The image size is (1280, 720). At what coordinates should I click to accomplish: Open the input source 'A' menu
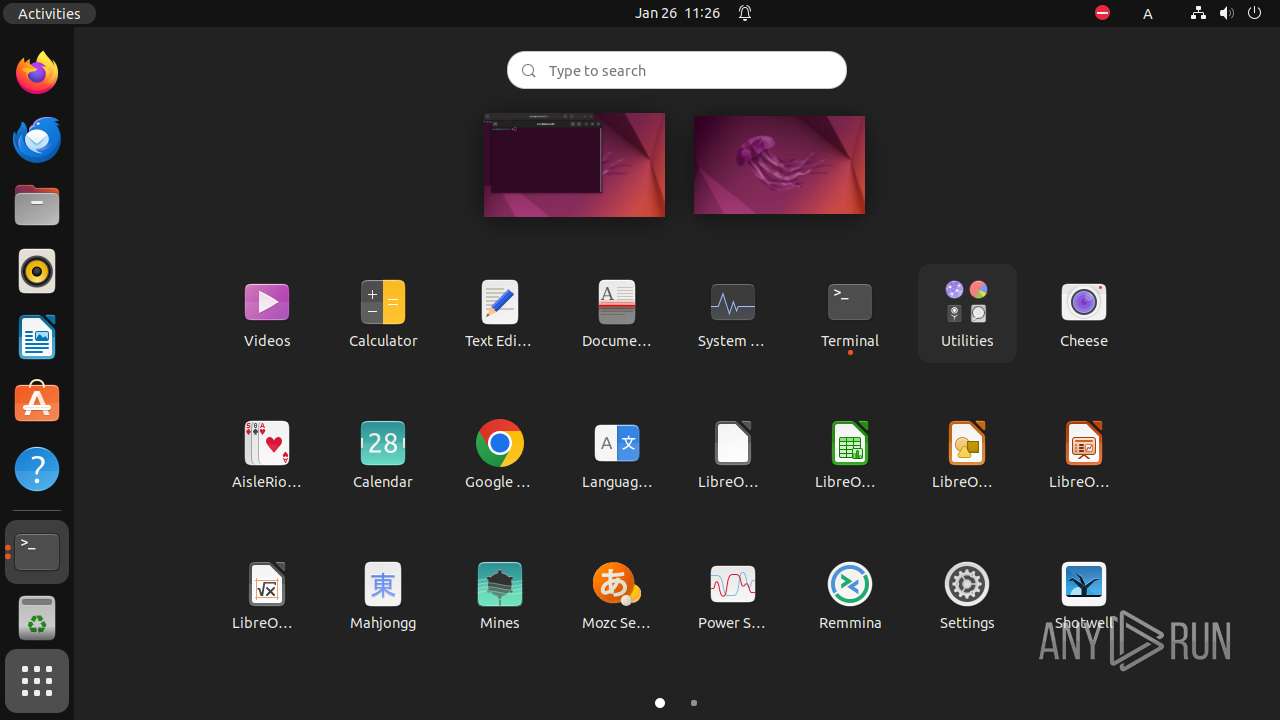point(1148,13)
